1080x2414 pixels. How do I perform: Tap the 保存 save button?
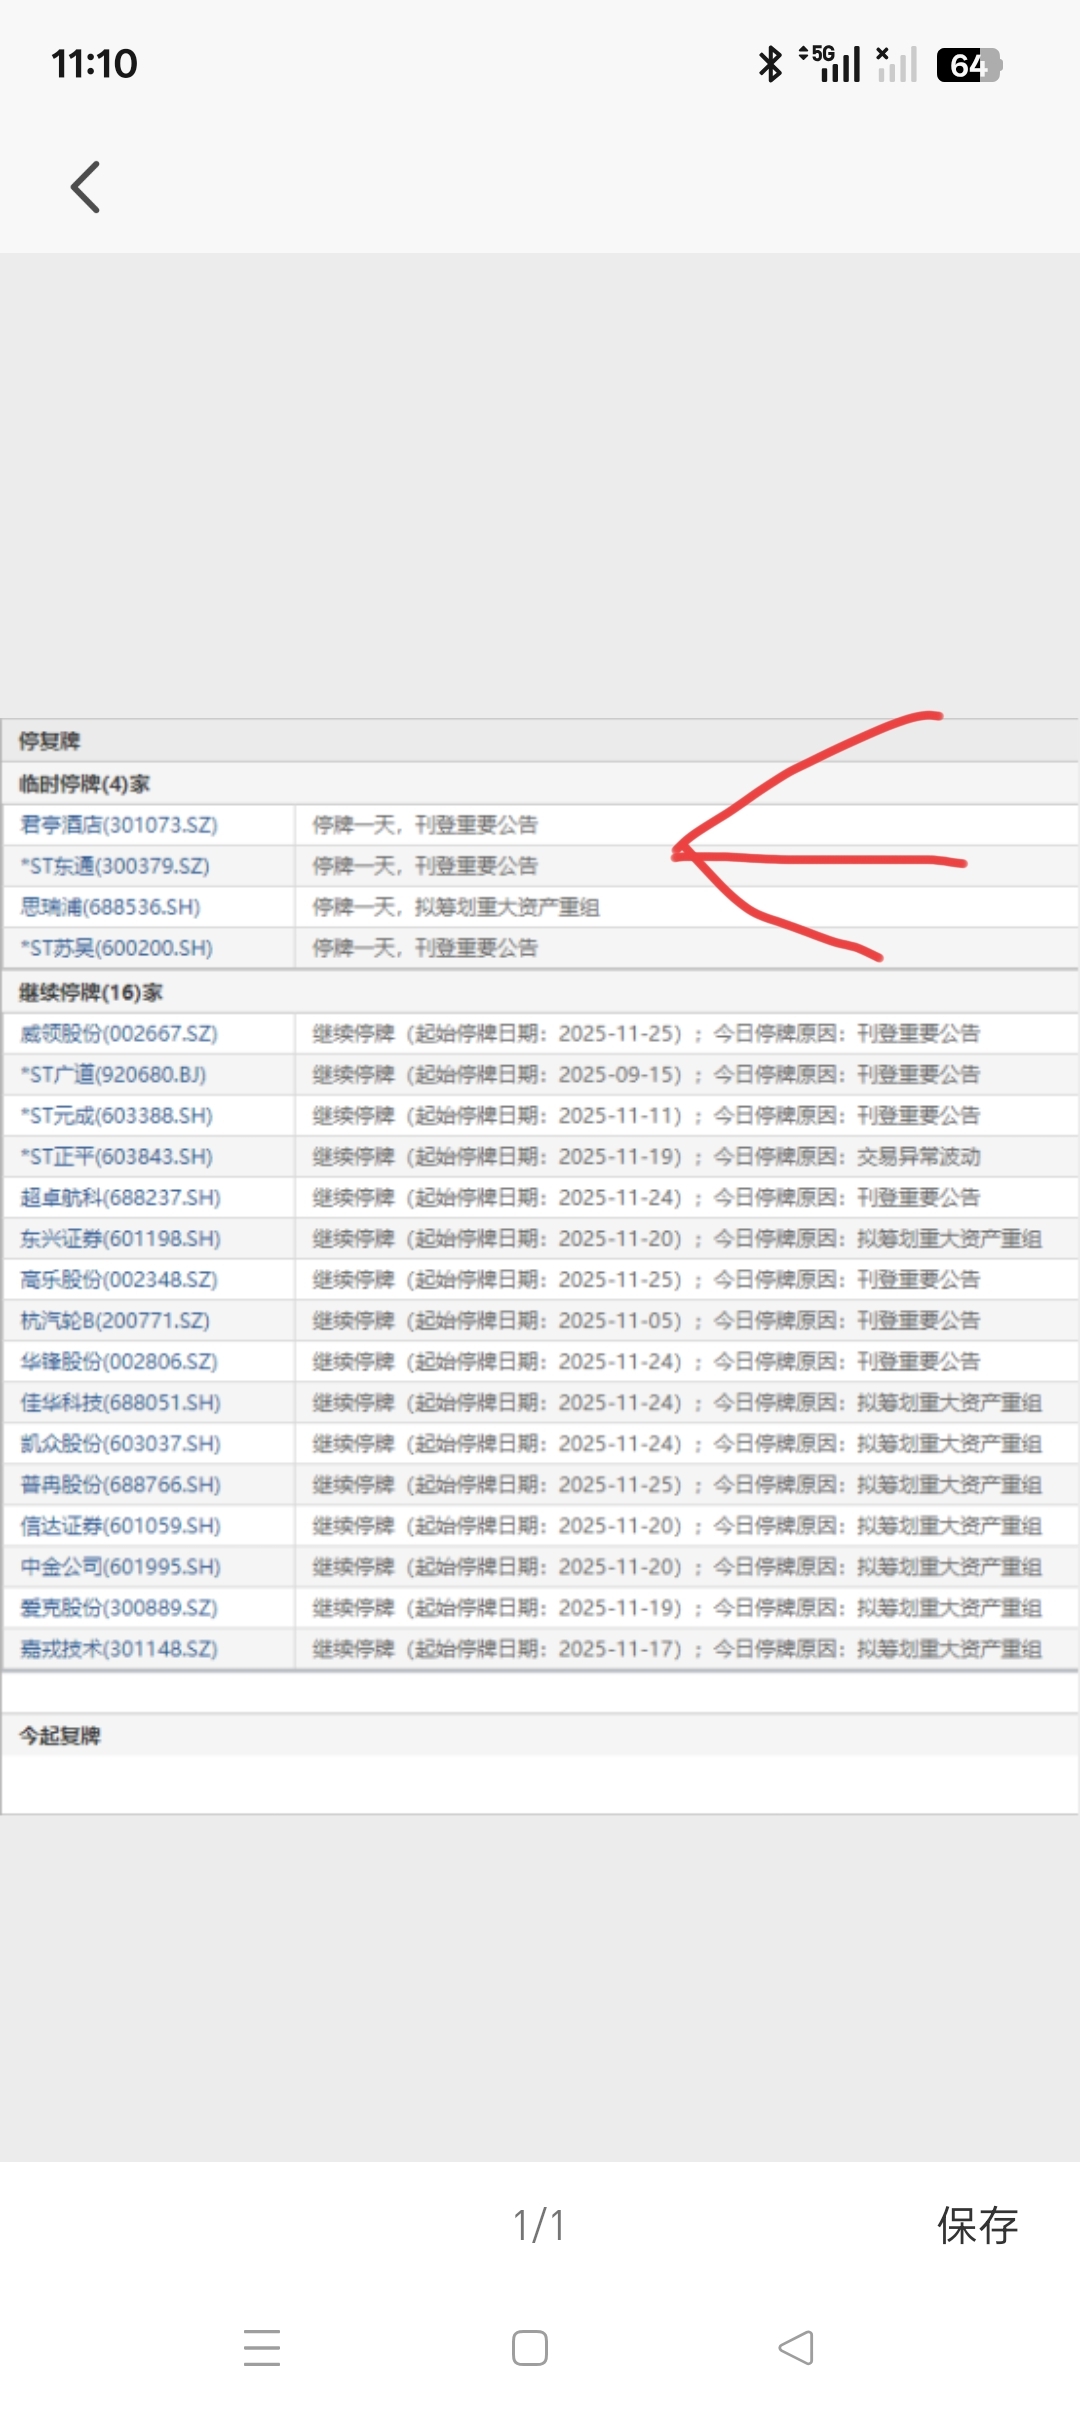(x=977, y=2225)
